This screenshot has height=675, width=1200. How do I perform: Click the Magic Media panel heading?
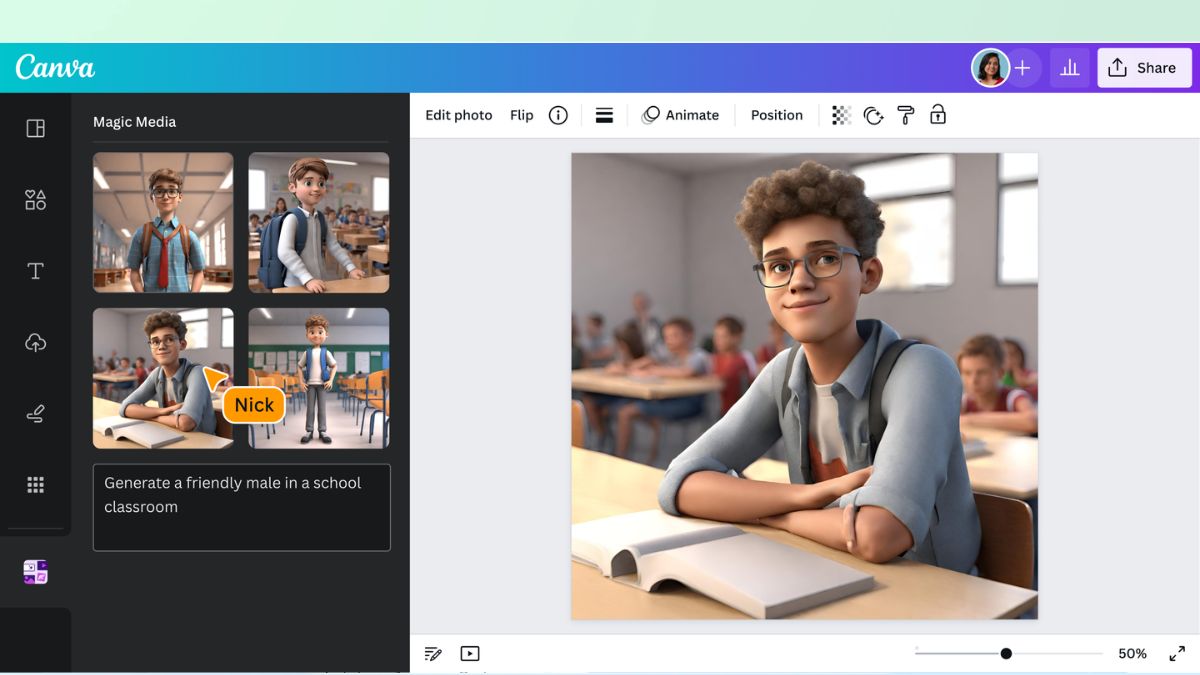pos(134,122)
